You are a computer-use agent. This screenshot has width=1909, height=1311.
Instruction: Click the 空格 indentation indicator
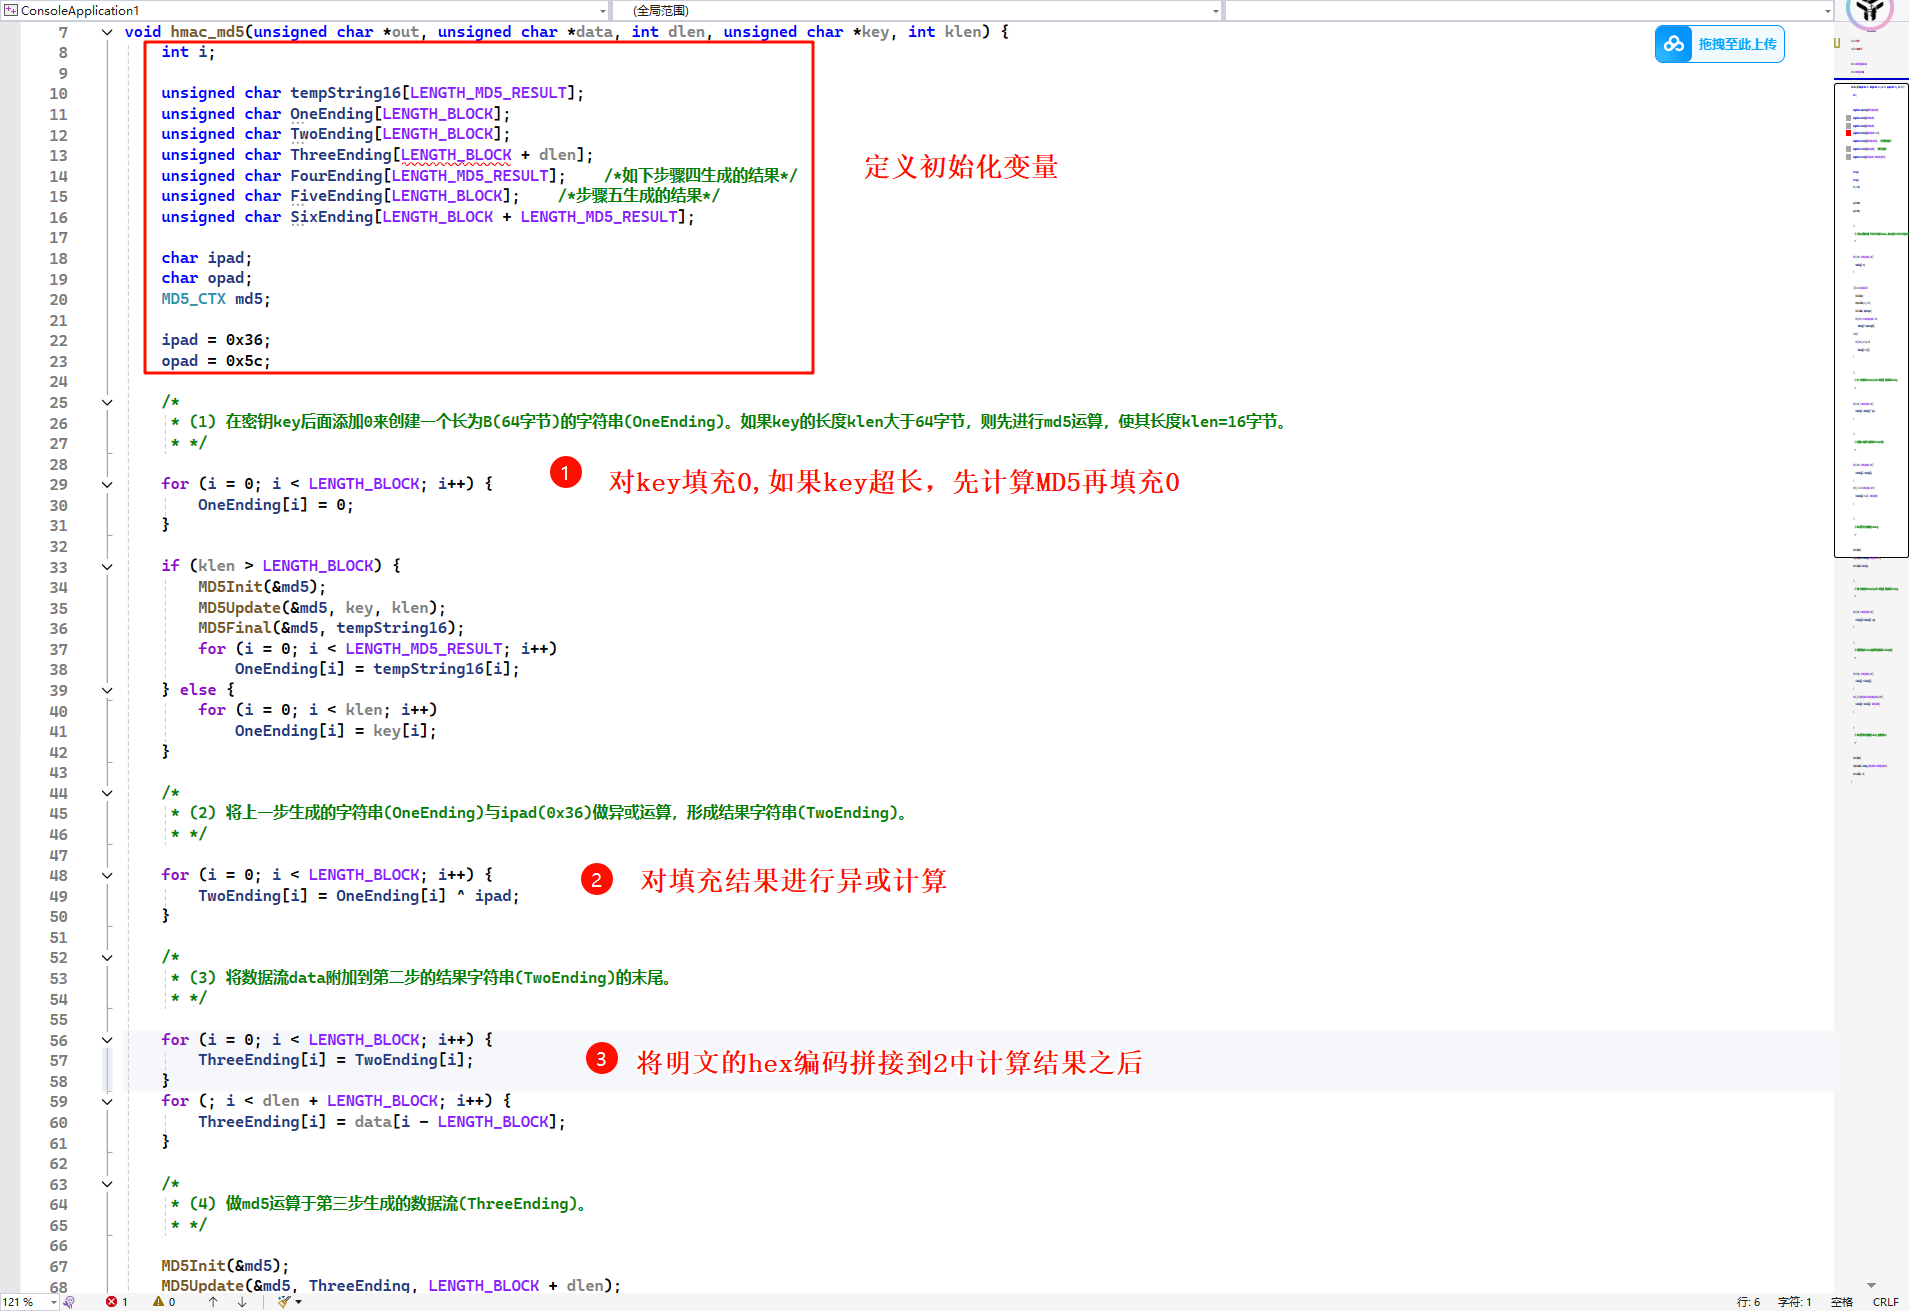[x=1842, y=1302]
